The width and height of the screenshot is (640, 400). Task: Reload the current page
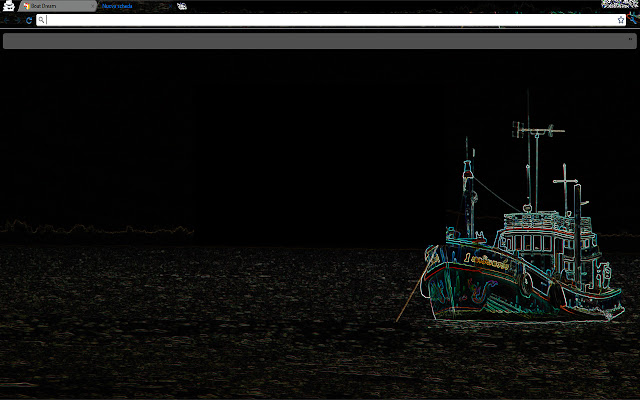click(29, 20)
